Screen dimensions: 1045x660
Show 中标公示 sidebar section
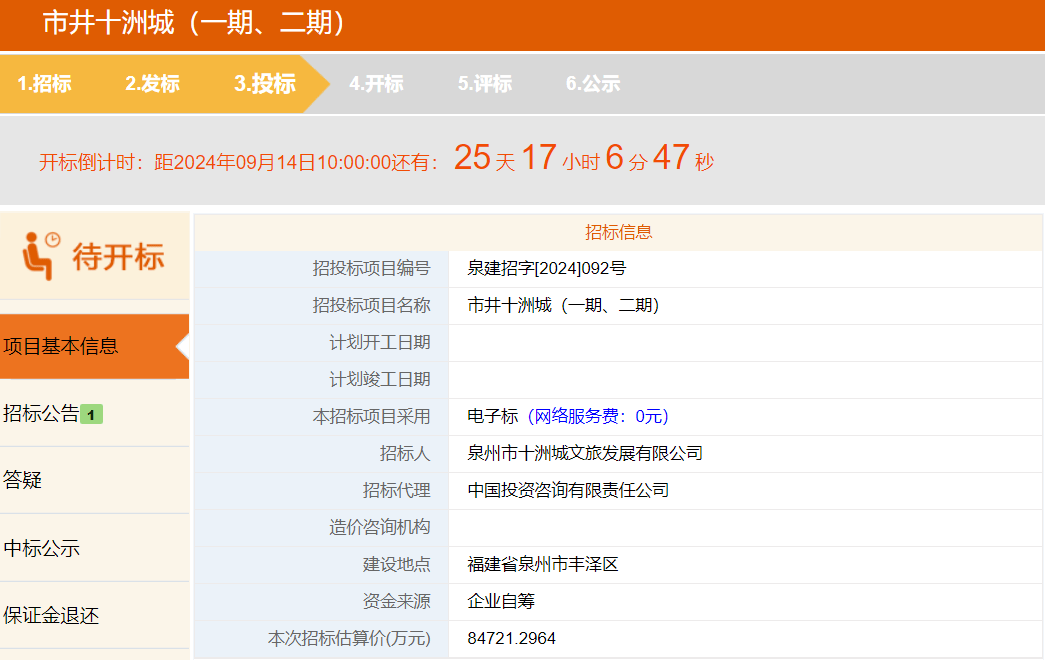point(41,548)
